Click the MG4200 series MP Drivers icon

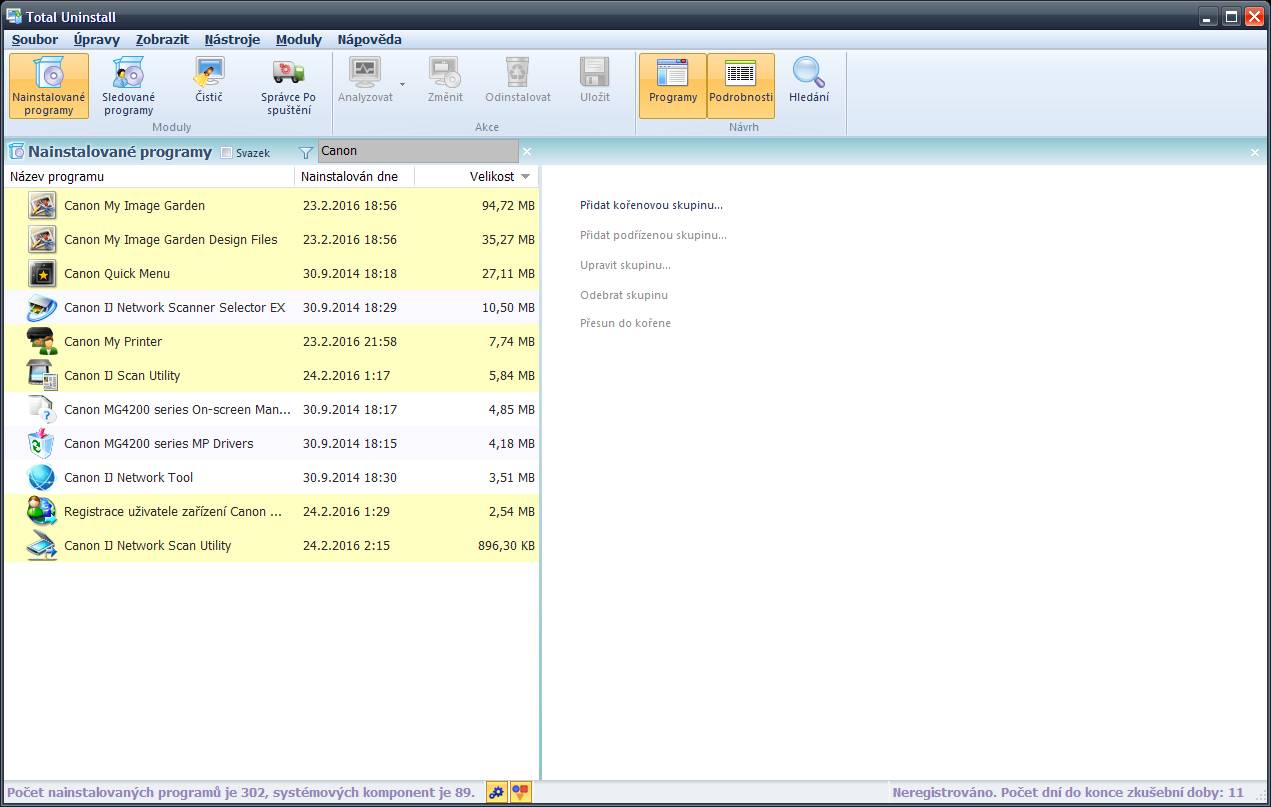click(x=42, y=443)
